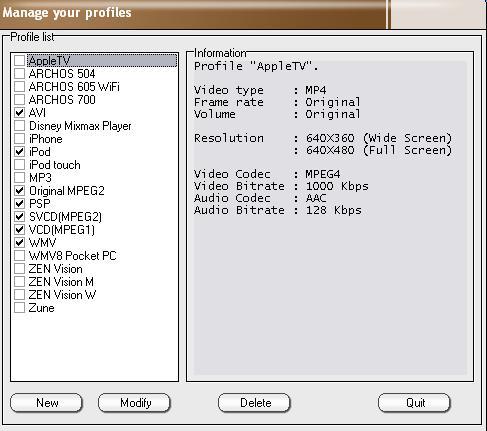Enable the ZEN Vision checkbox
This screenshot has width=487, height=431.
(x=19, y=269)
